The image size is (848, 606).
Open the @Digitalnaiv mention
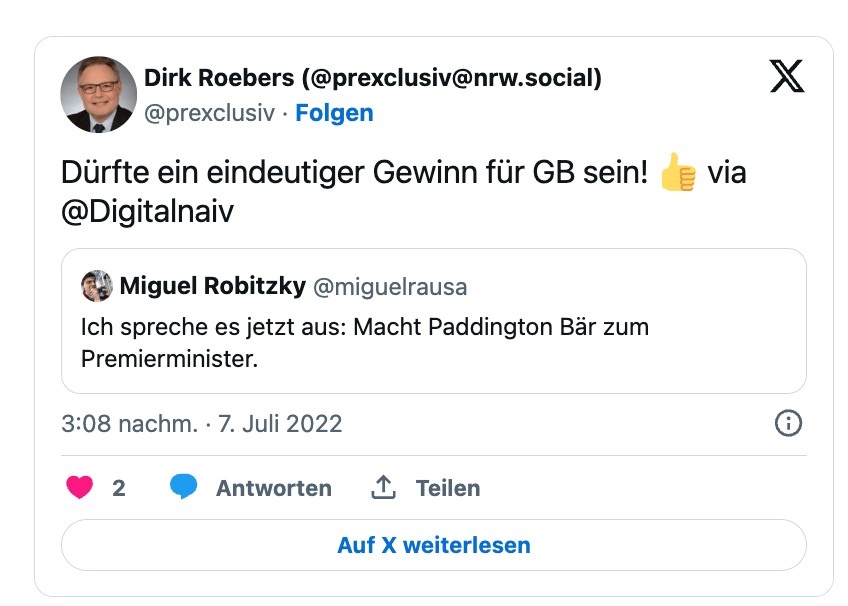point(147,212)
